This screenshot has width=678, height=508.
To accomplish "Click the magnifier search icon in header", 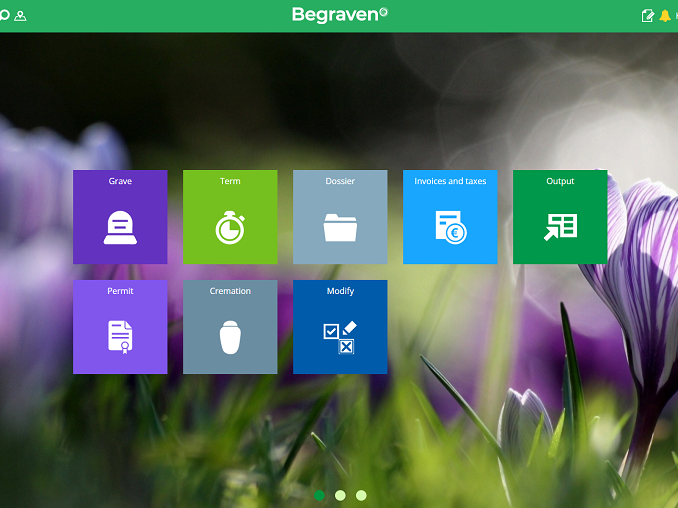I will 4,16.
